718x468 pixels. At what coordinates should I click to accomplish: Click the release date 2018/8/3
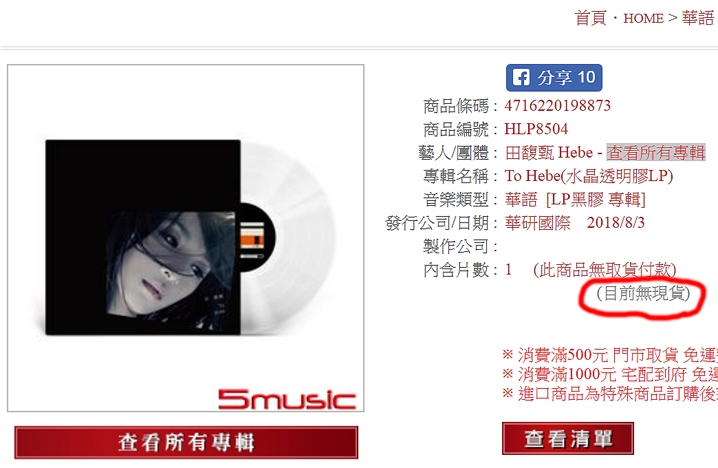[x=615, y=223]
